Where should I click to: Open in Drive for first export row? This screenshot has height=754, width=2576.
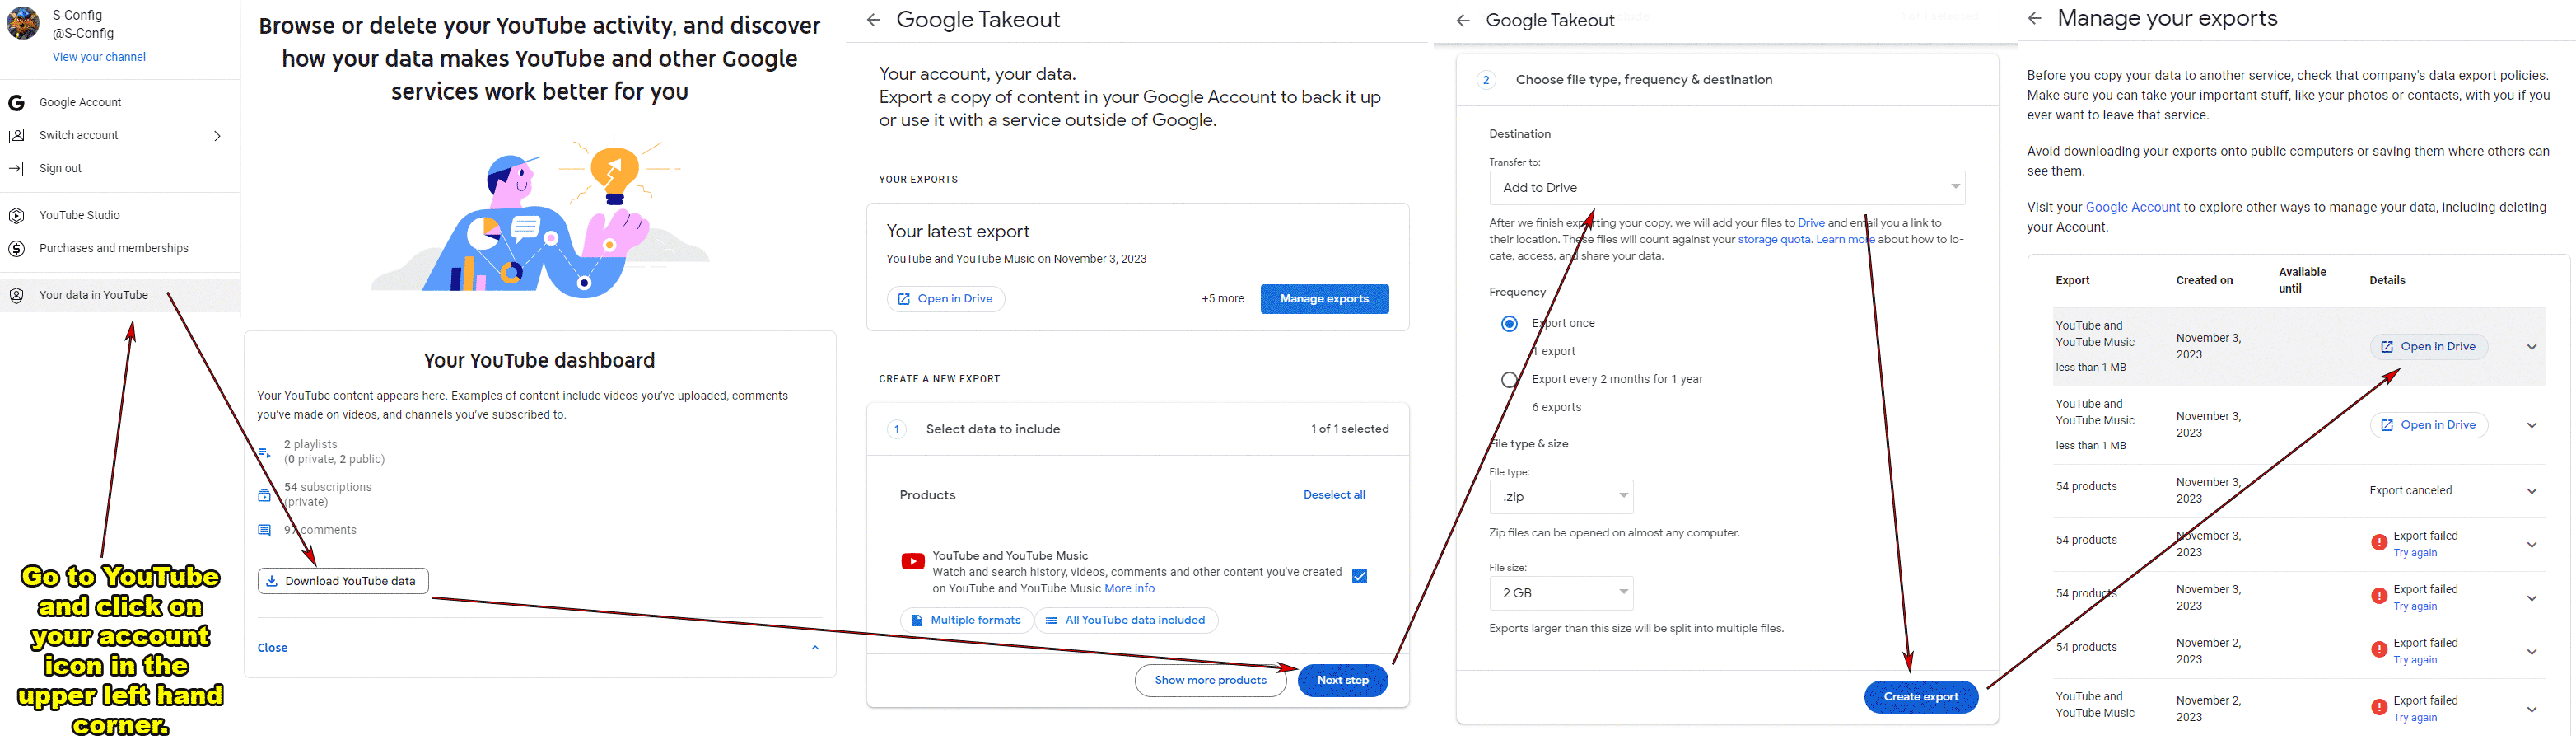tap(2428, 347)
